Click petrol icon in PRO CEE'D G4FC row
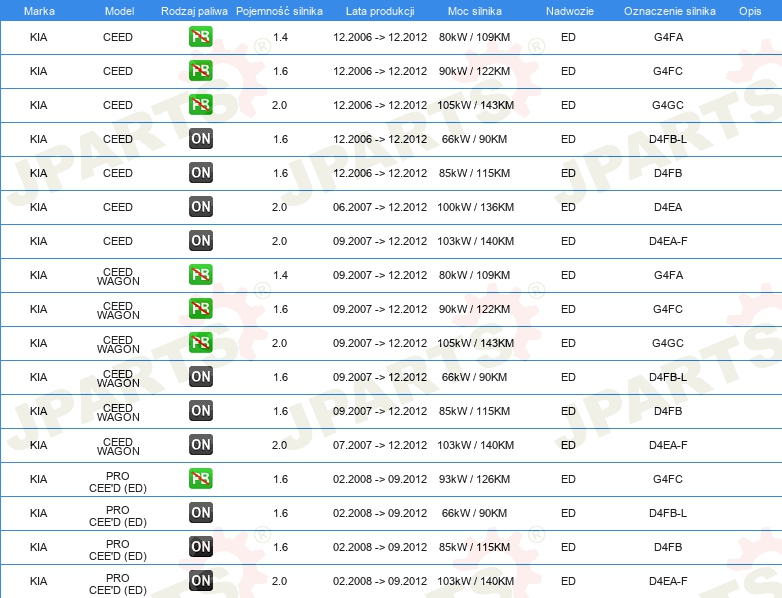Image resolution: width=782 pixels, height=598 pixels. point(200,479)
